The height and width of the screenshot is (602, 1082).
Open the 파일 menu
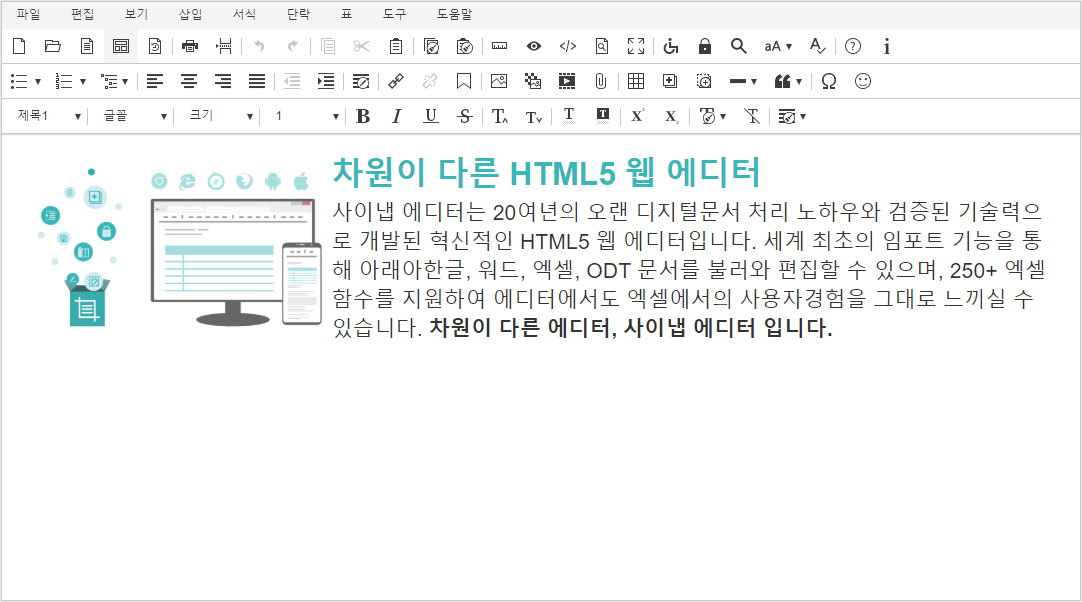coord(28,14)
